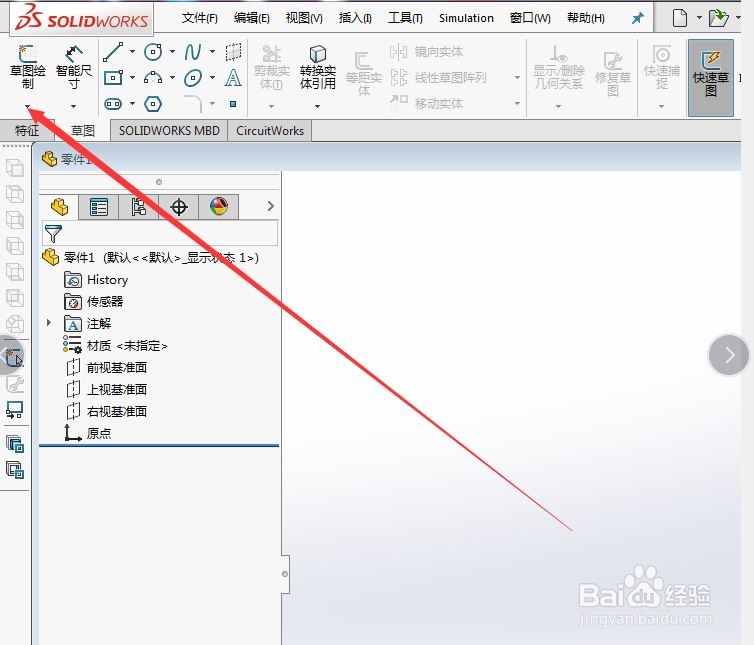Select the 智能尺寸 smart dimension tool
This screenshot has height=645, width=754.
coord(73,67)
